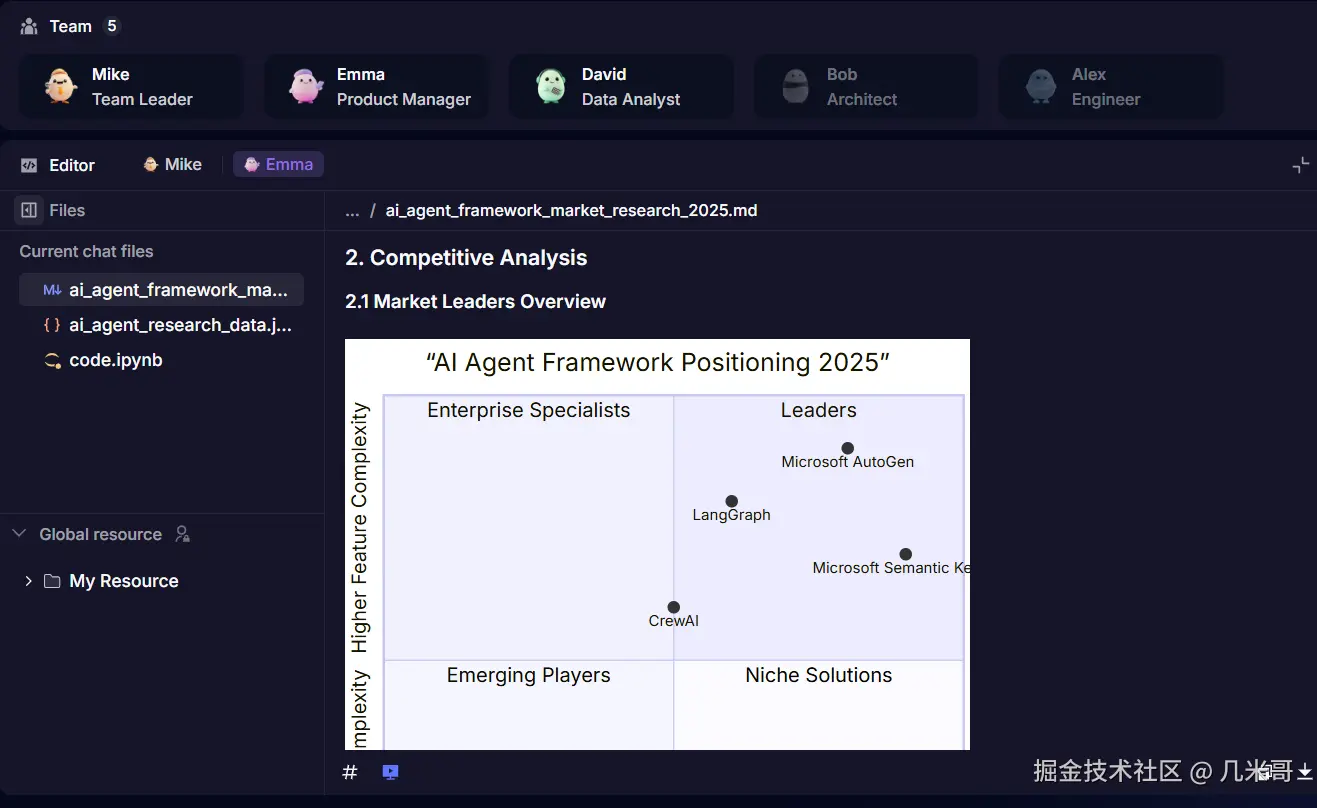Click the AI Agent Framework Positioning chart

pos(657,544)
